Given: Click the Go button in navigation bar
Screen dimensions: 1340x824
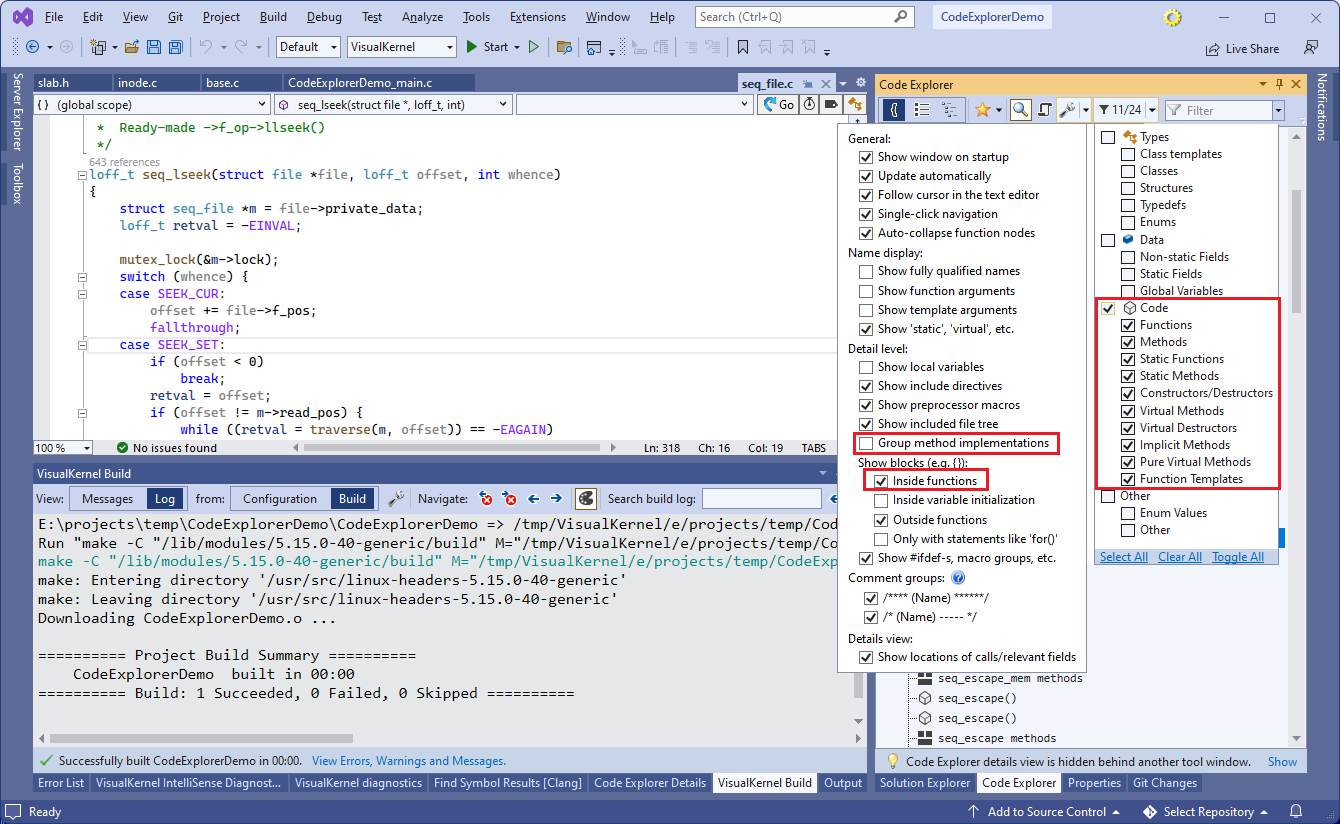Looking at the screenshot, I should [x=779, y=104].
